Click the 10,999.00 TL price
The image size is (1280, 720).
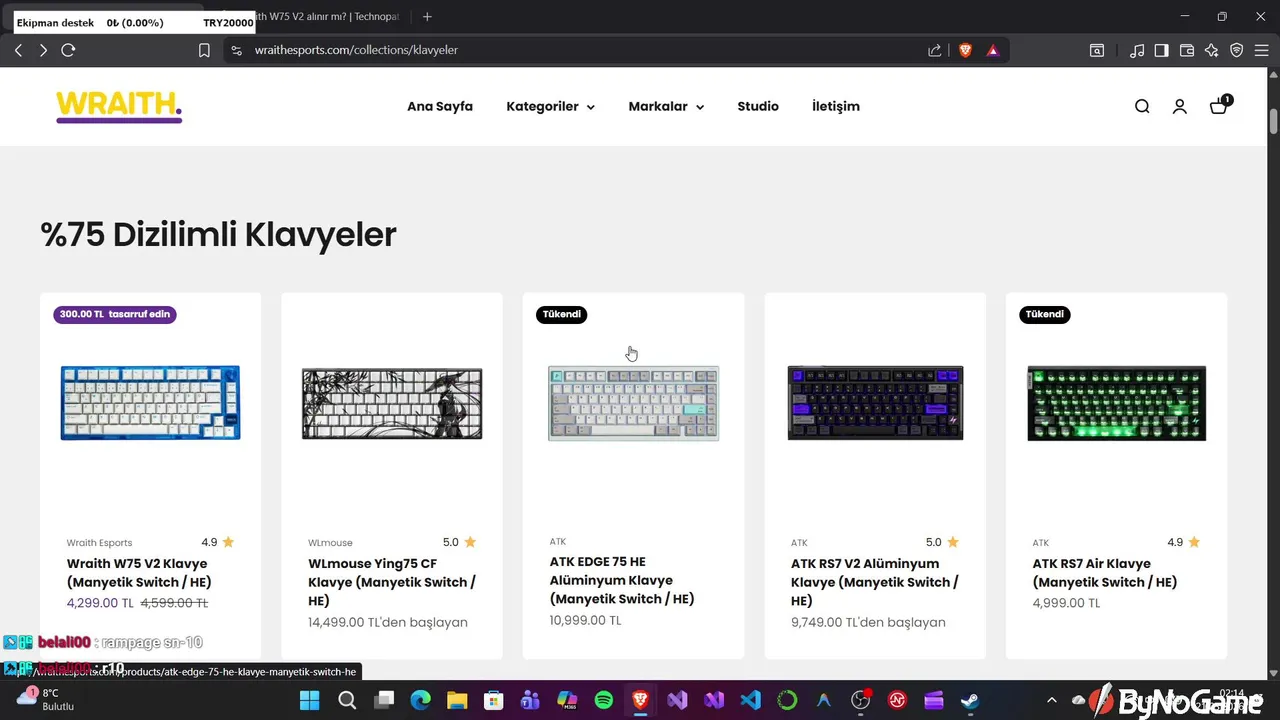tap(585, 620)
